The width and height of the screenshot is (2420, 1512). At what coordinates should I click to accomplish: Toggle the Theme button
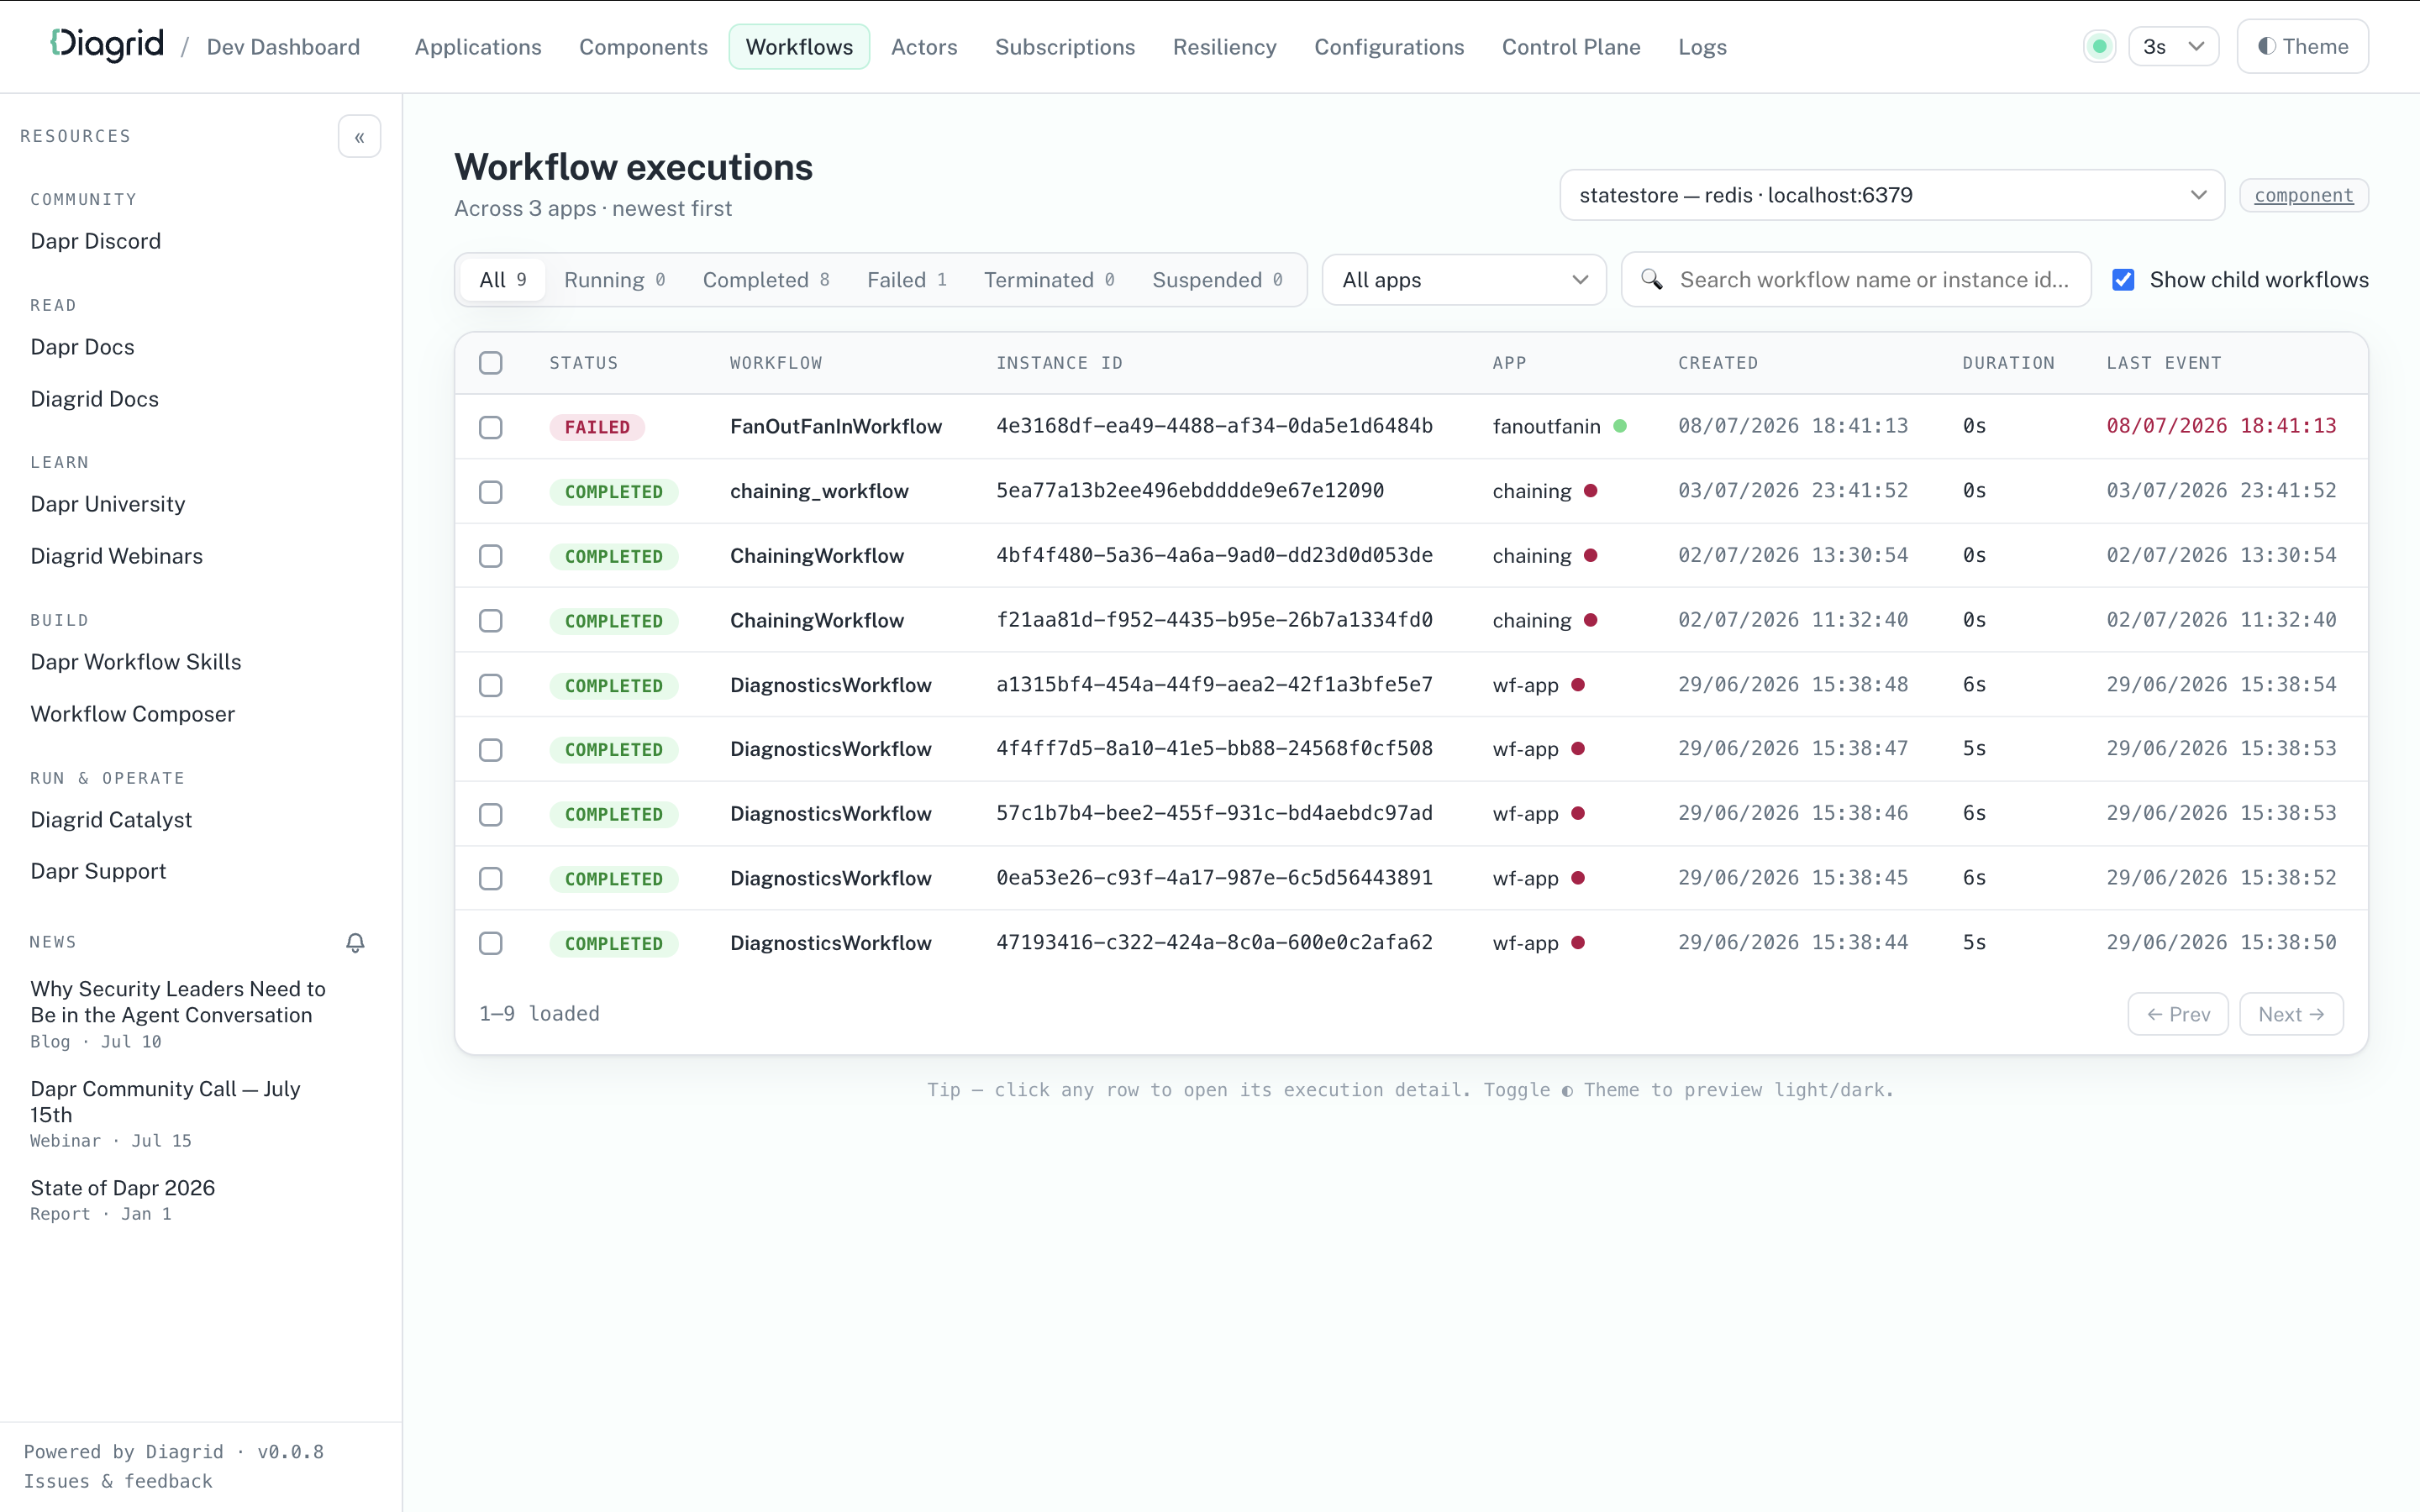click(2302, 47)
